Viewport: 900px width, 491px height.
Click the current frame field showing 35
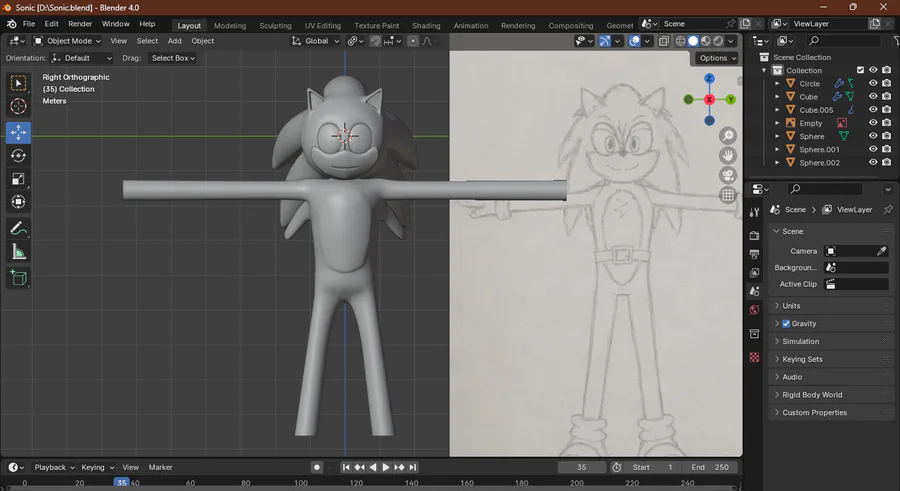tap(581, 467)
